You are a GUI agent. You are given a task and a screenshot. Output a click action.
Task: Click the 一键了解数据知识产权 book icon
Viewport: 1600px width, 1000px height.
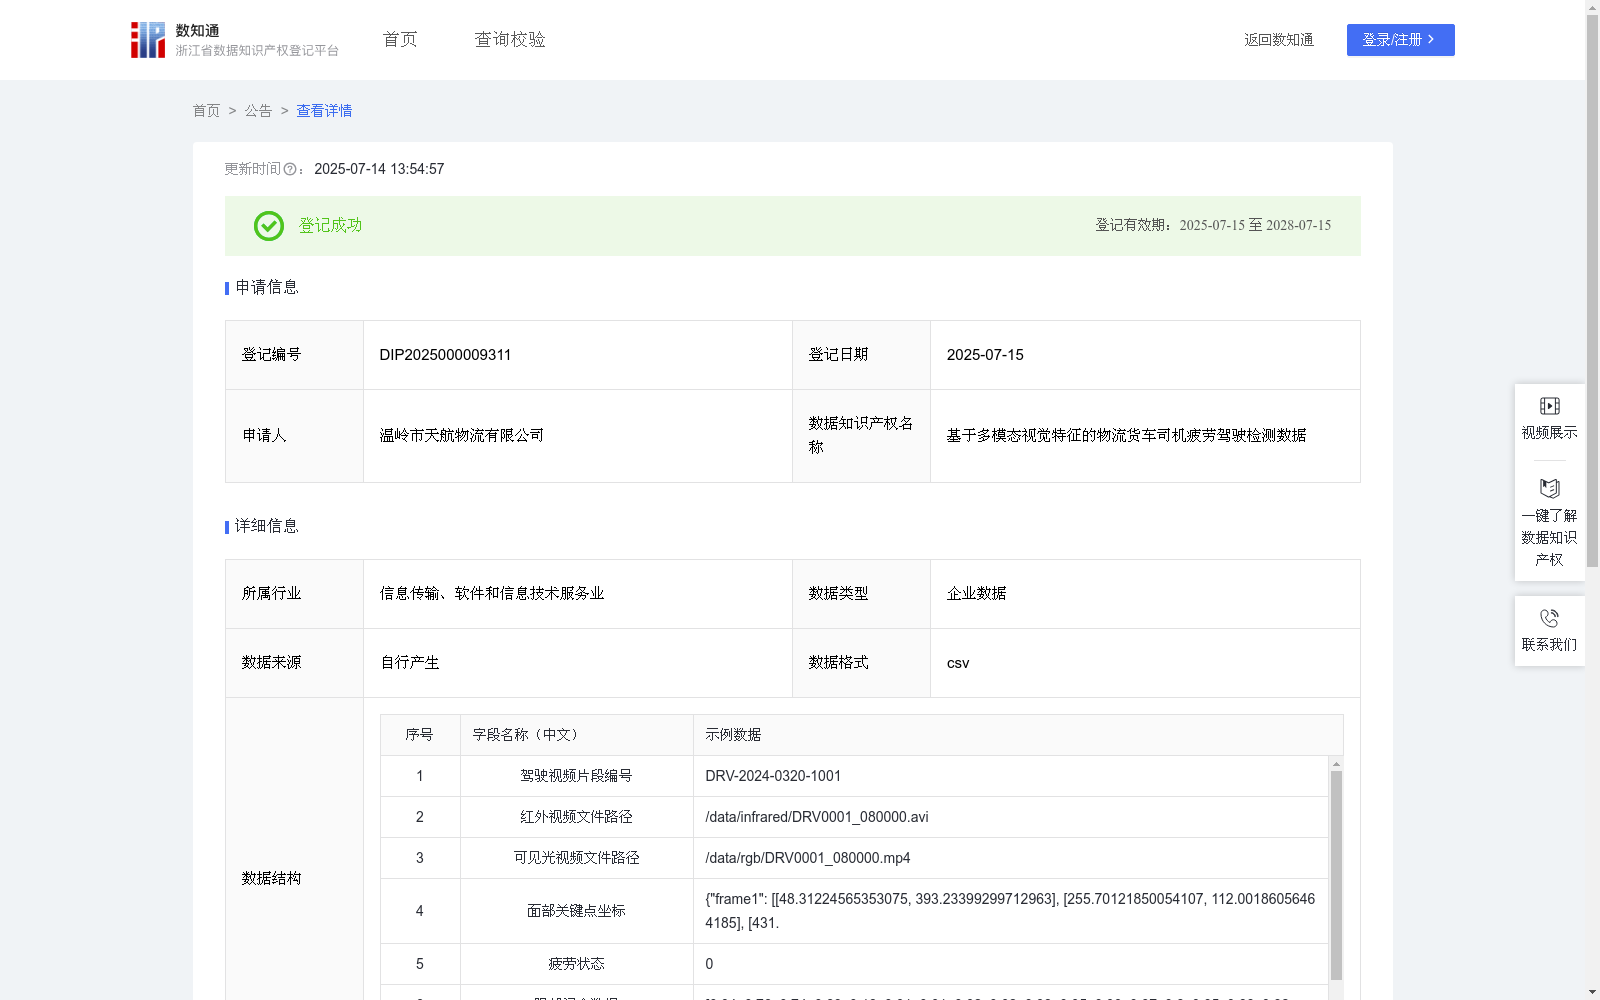[1550, 489]
